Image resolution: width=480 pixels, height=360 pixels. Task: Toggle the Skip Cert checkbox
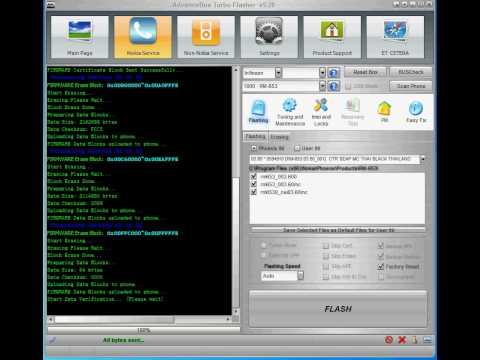[326, 246]
